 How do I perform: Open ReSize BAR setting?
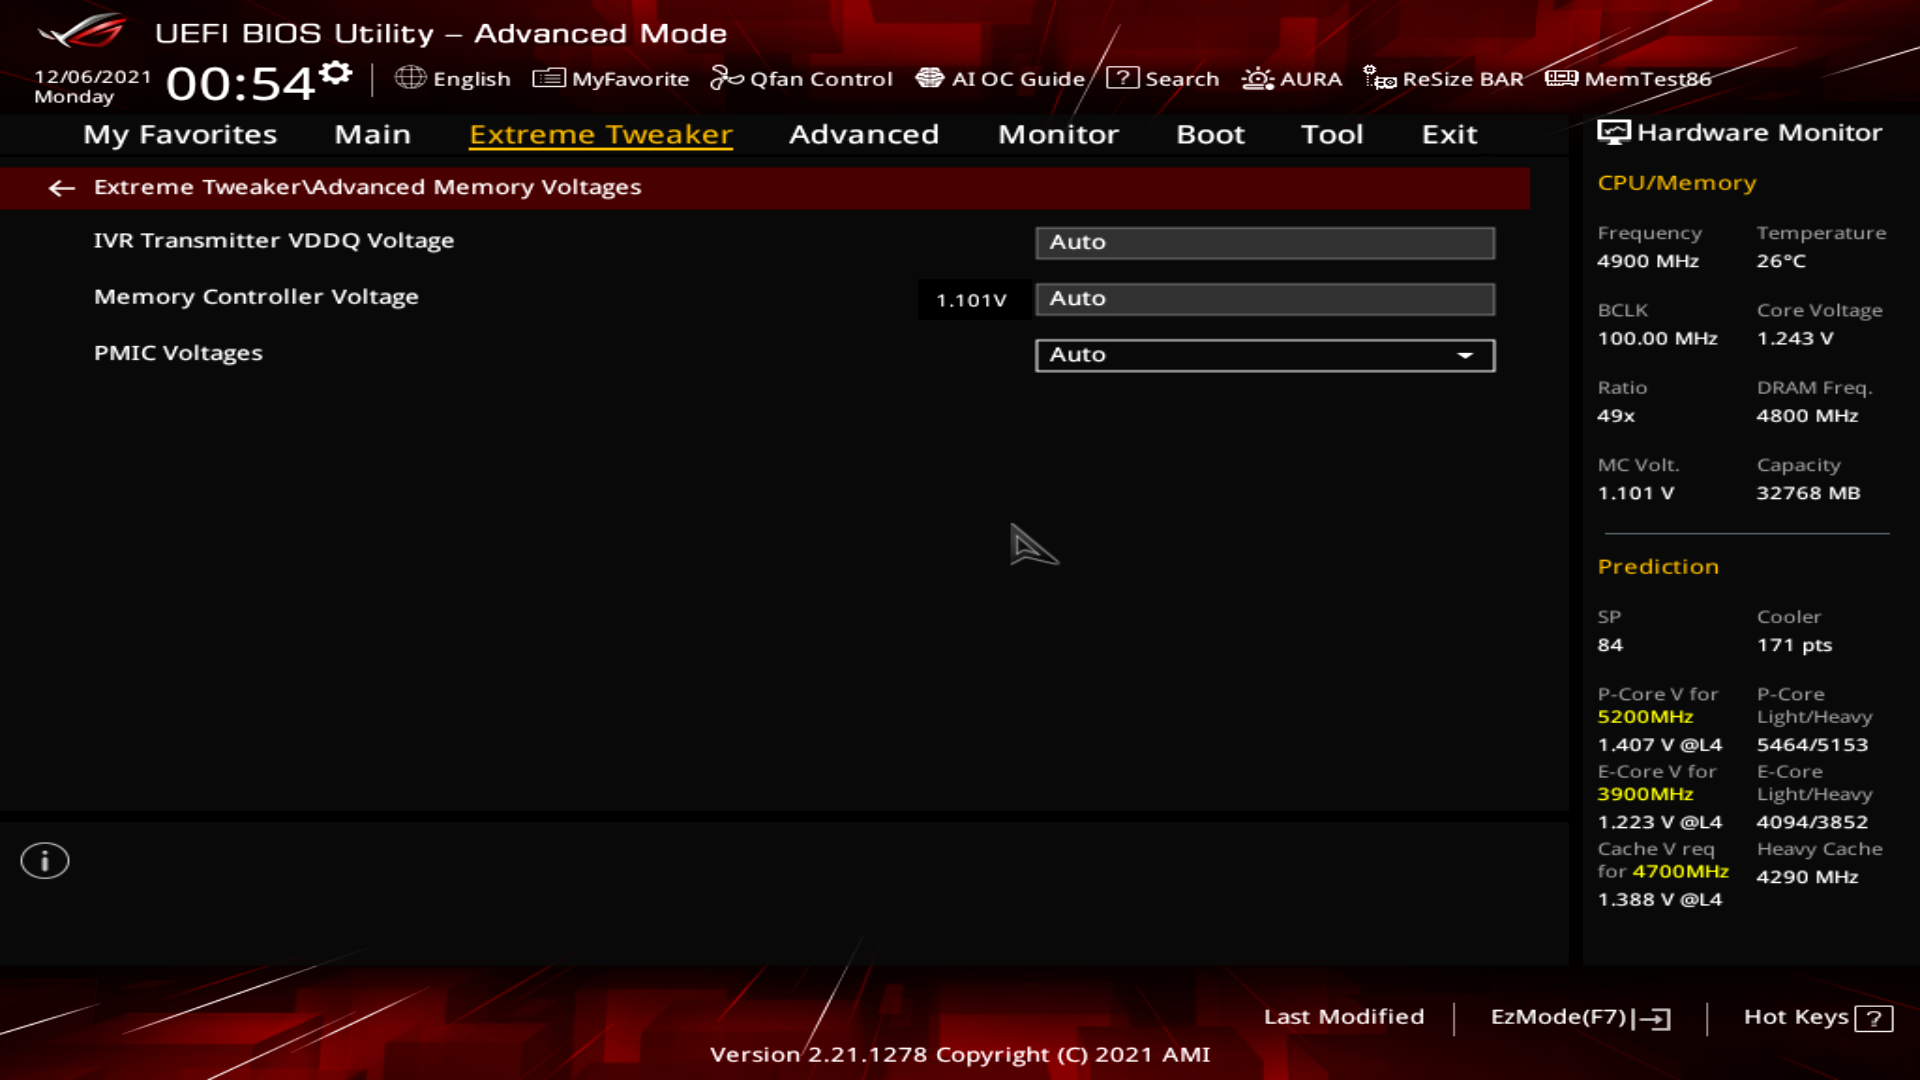pyautogui.click(x=1380, y=78)
